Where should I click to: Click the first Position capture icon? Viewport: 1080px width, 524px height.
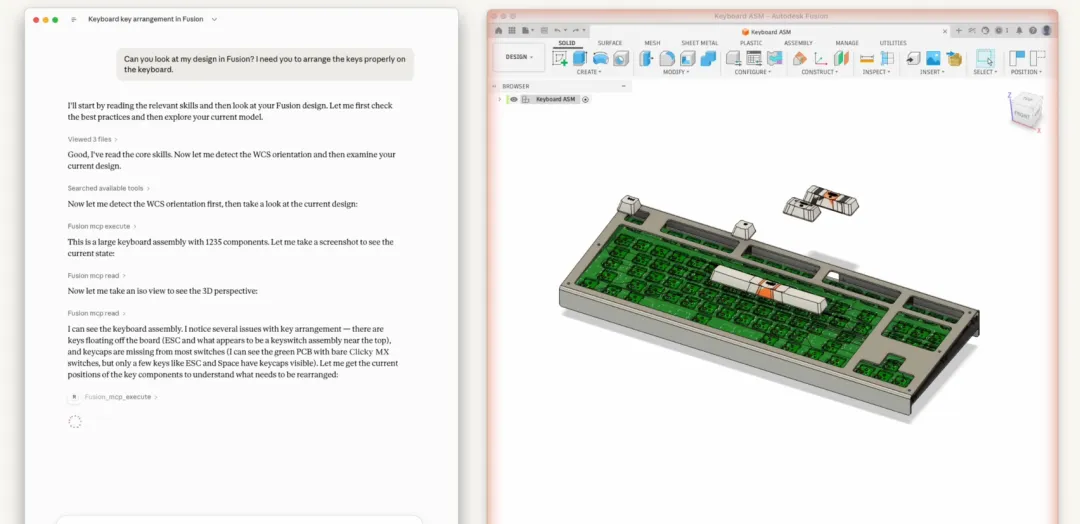[1017, 59]
